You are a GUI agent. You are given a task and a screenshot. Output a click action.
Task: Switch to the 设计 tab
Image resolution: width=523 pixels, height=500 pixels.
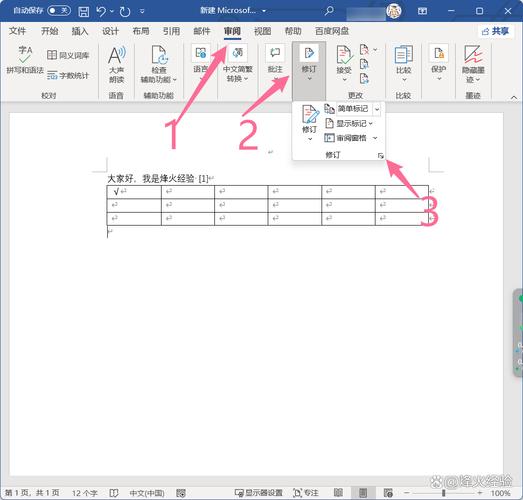click(110, 31)
